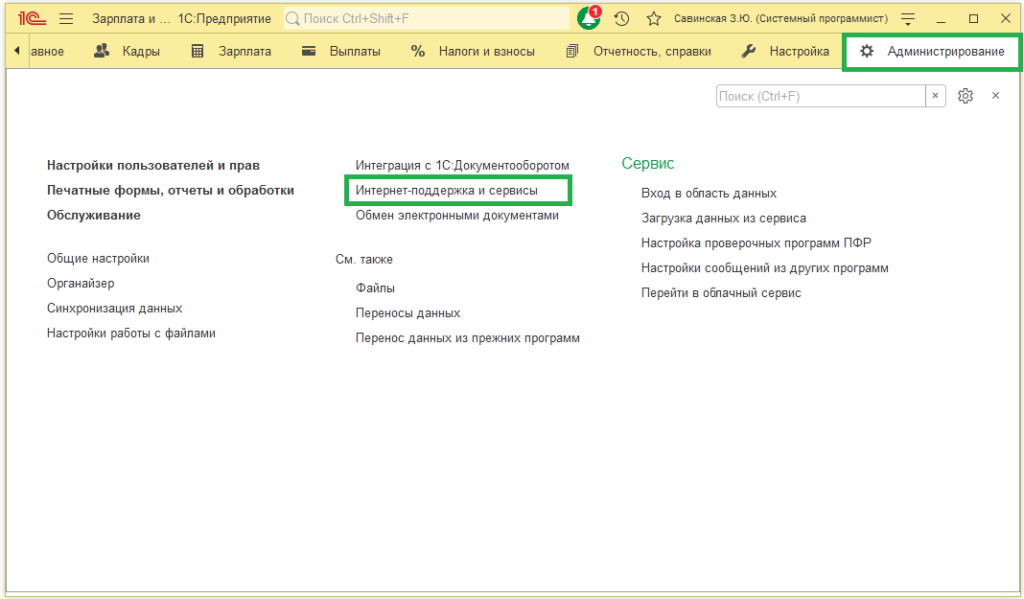The width and height of the screenshot is (1024, 599).
Task: Open the Налоги и взносы section
Action: point(472,51)
